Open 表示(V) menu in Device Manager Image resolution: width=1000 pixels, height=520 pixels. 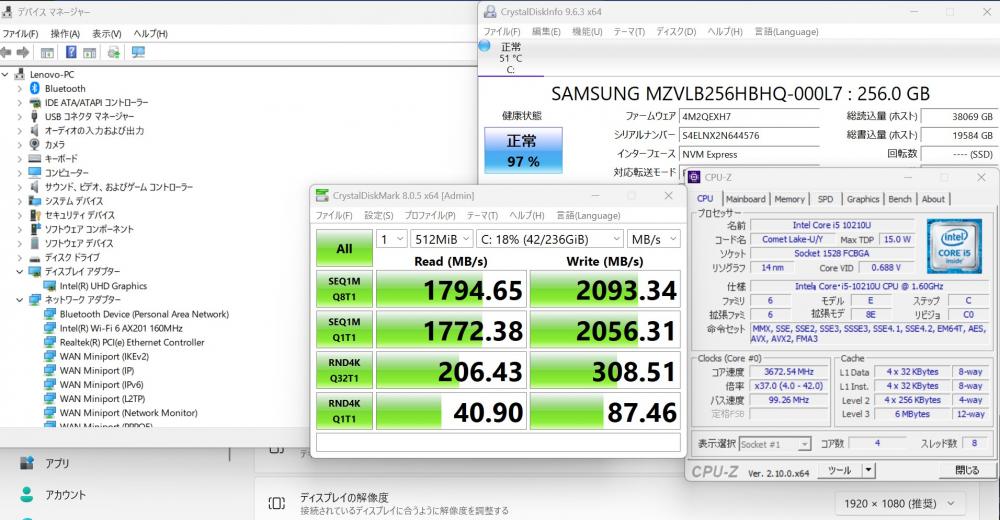(x=107, y=34)
